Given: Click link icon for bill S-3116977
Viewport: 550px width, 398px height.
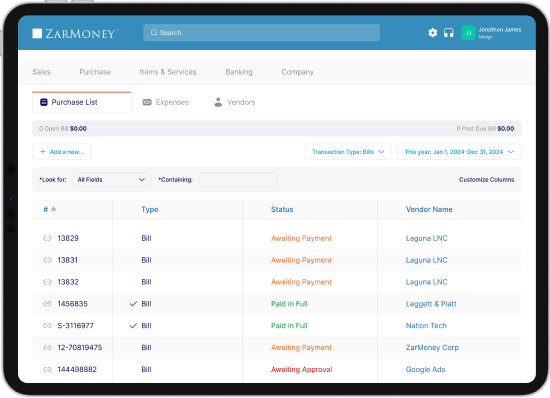Looking at the screenshot, I should [x=47, y=325].
